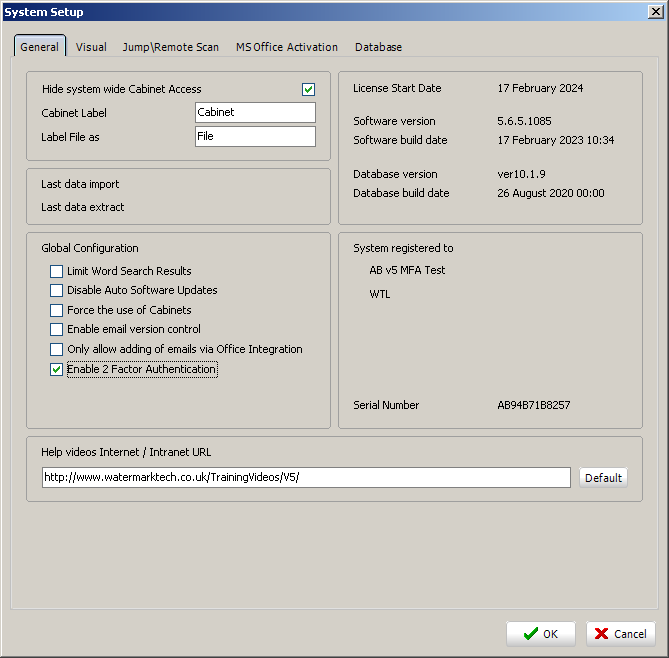
Task: Tick Disable Auto Software Updates
Action: (x=56, y=291)
